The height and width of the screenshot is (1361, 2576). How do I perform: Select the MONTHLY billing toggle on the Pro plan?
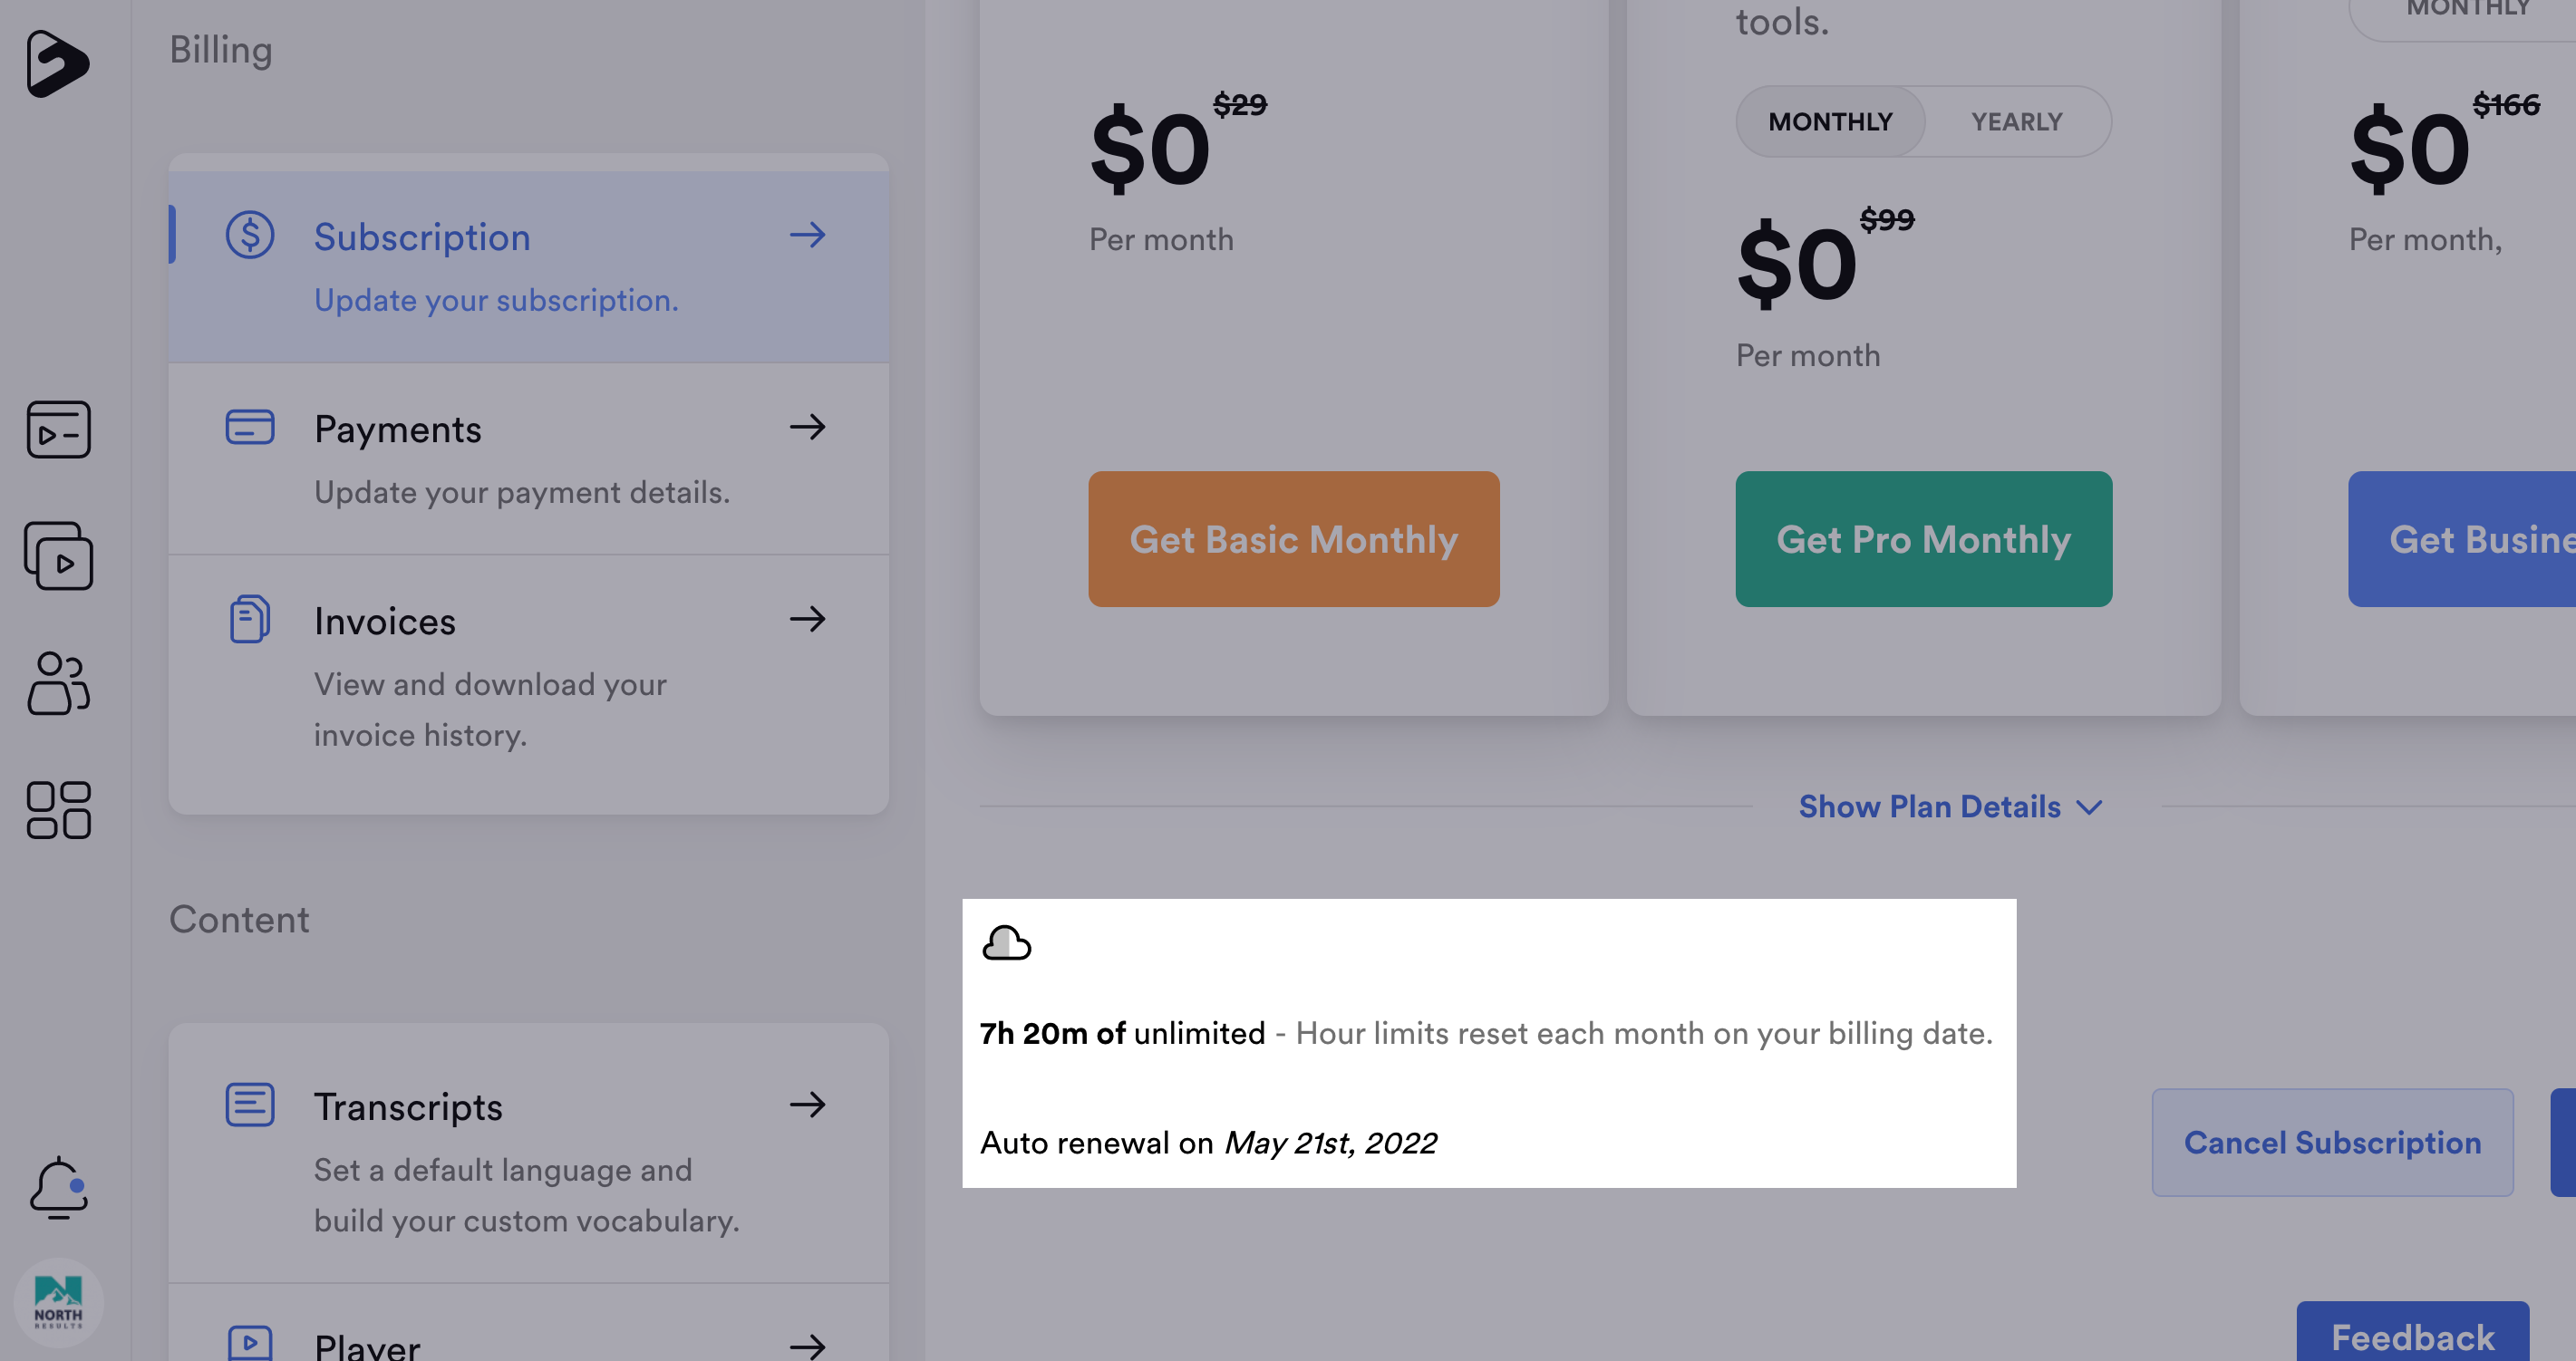1830,122
